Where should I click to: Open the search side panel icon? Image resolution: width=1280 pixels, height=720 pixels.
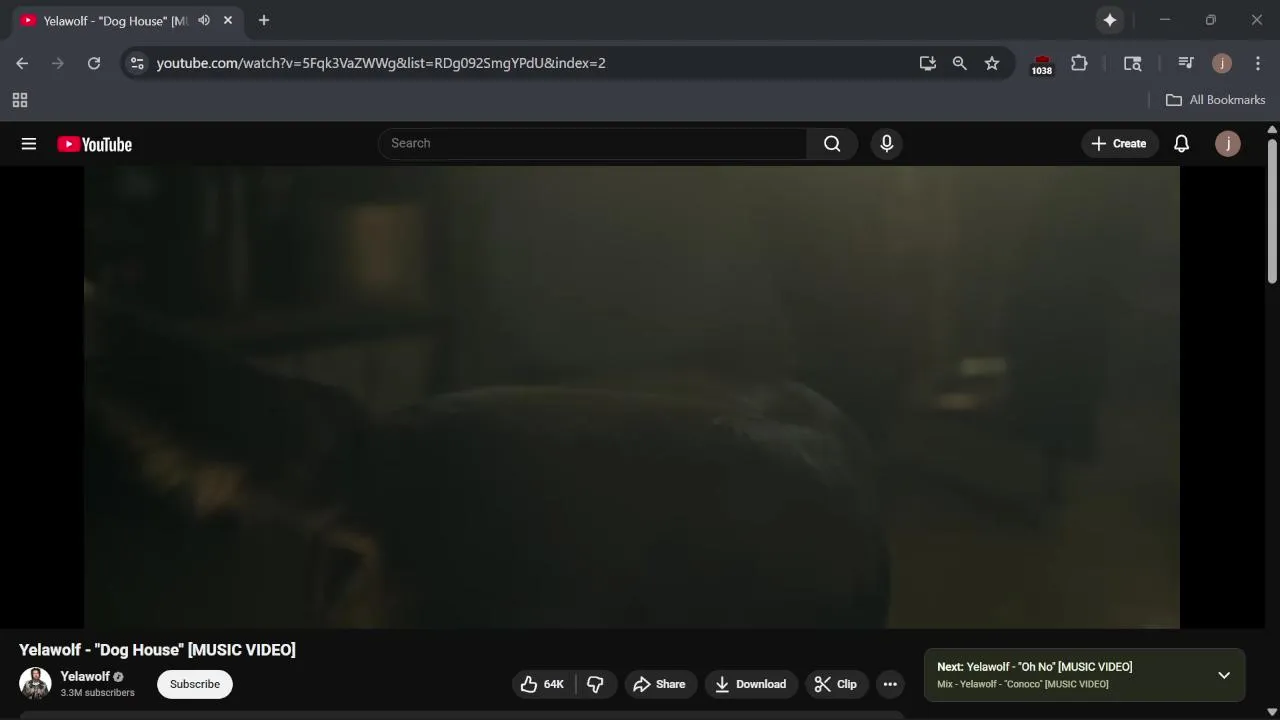point(1133,63)
